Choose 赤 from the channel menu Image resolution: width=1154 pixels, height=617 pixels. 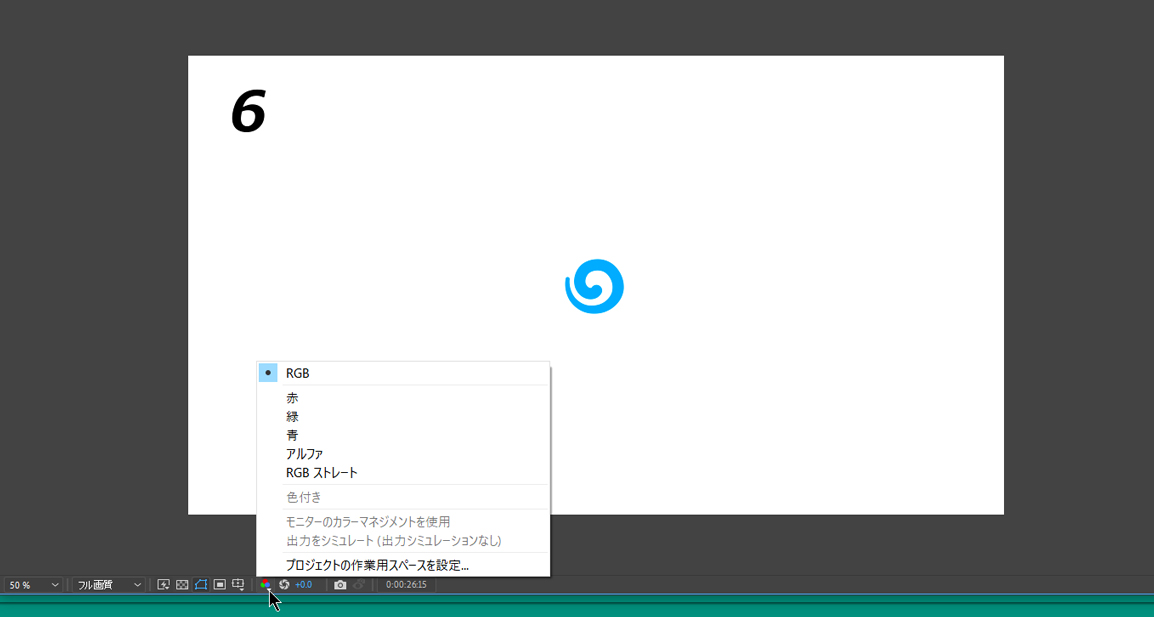coord(292,398)
